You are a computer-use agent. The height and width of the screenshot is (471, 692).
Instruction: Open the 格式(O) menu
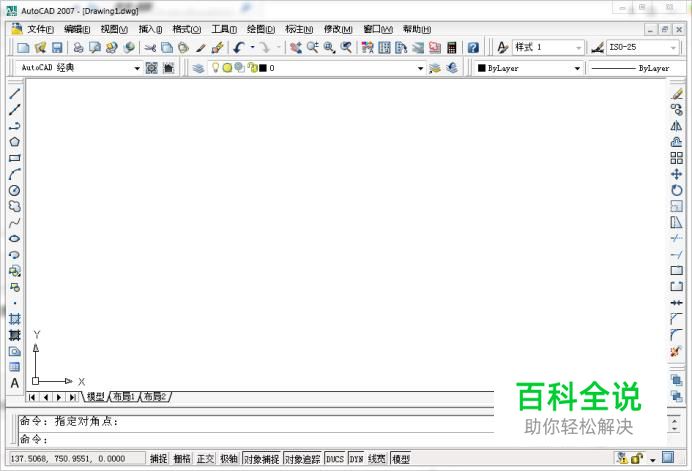pyautogui.click(x=187, y=29)
